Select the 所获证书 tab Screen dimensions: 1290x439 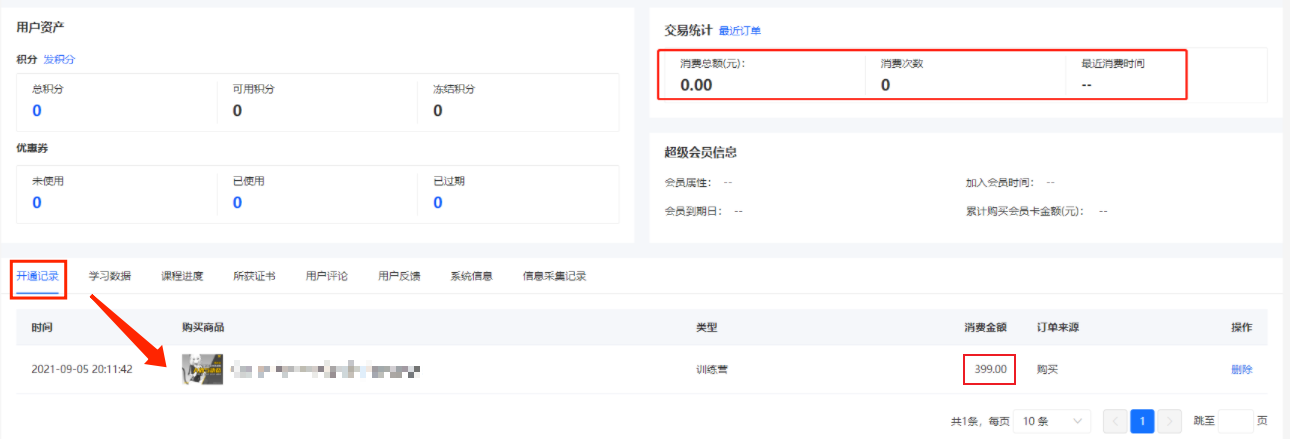tap(254, 276)
